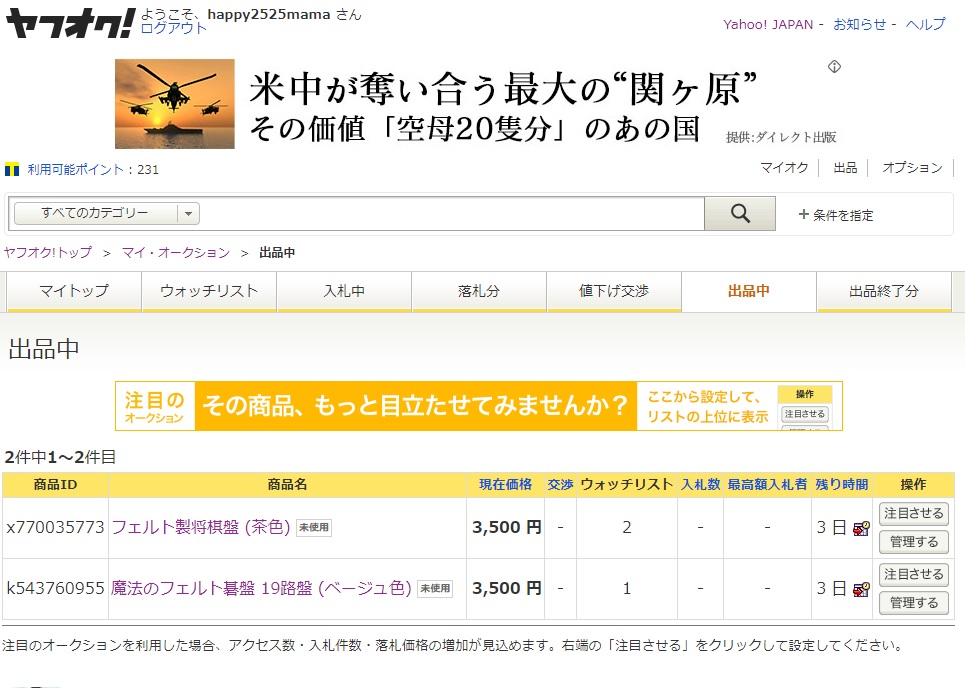Click the 3,500 円 price in row x770035773
965x688 pixels.
507,527
